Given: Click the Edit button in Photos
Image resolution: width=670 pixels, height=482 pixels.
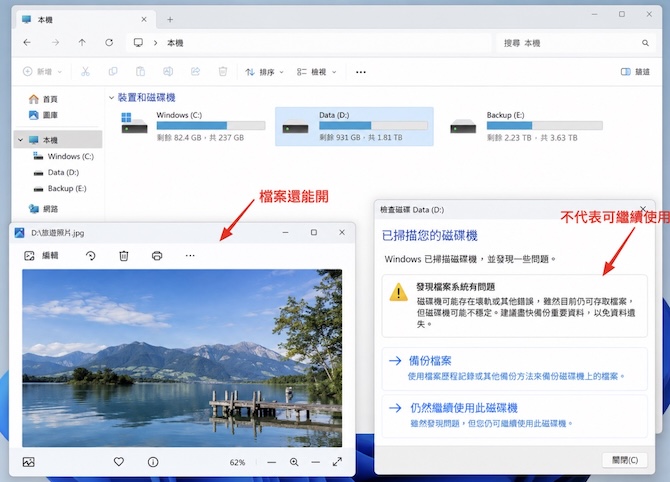Looking at the screenshot, I should 41,256.
